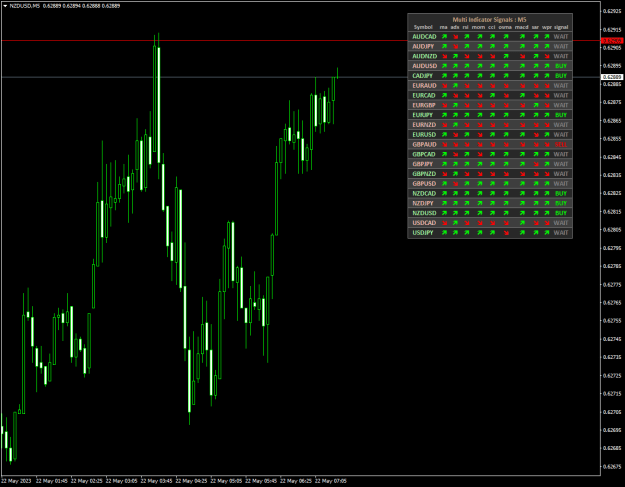Click the current price tag 0.62889 on axis
This screenshot has width=625, height=487.
point(612,77)
